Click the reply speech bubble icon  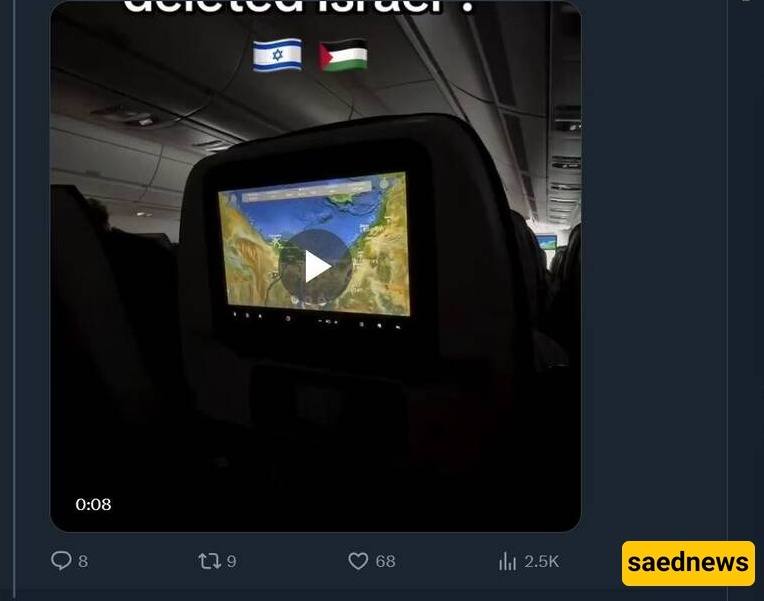61,561
